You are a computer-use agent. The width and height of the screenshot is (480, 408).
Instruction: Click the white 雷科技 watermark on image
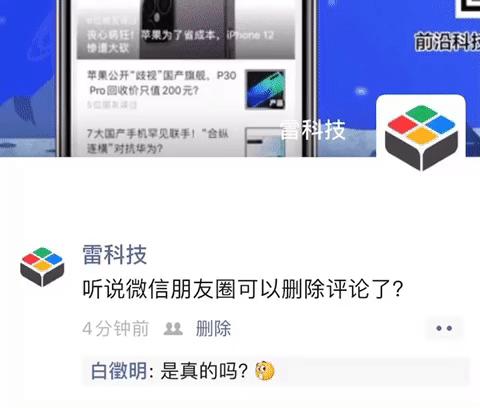click(x=312, y=130)
